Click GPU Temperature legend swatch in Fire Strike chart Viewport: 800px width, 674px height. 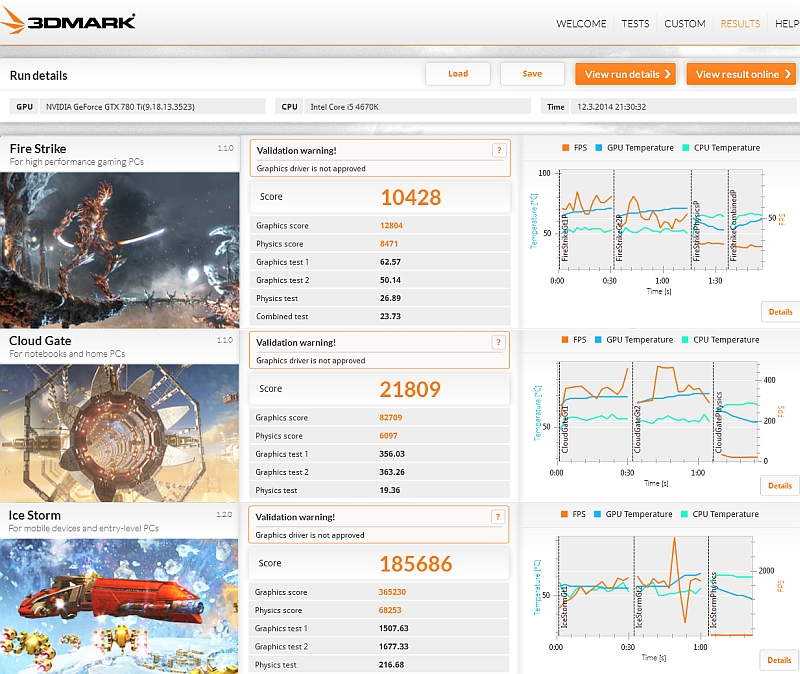tap(599, 147)
